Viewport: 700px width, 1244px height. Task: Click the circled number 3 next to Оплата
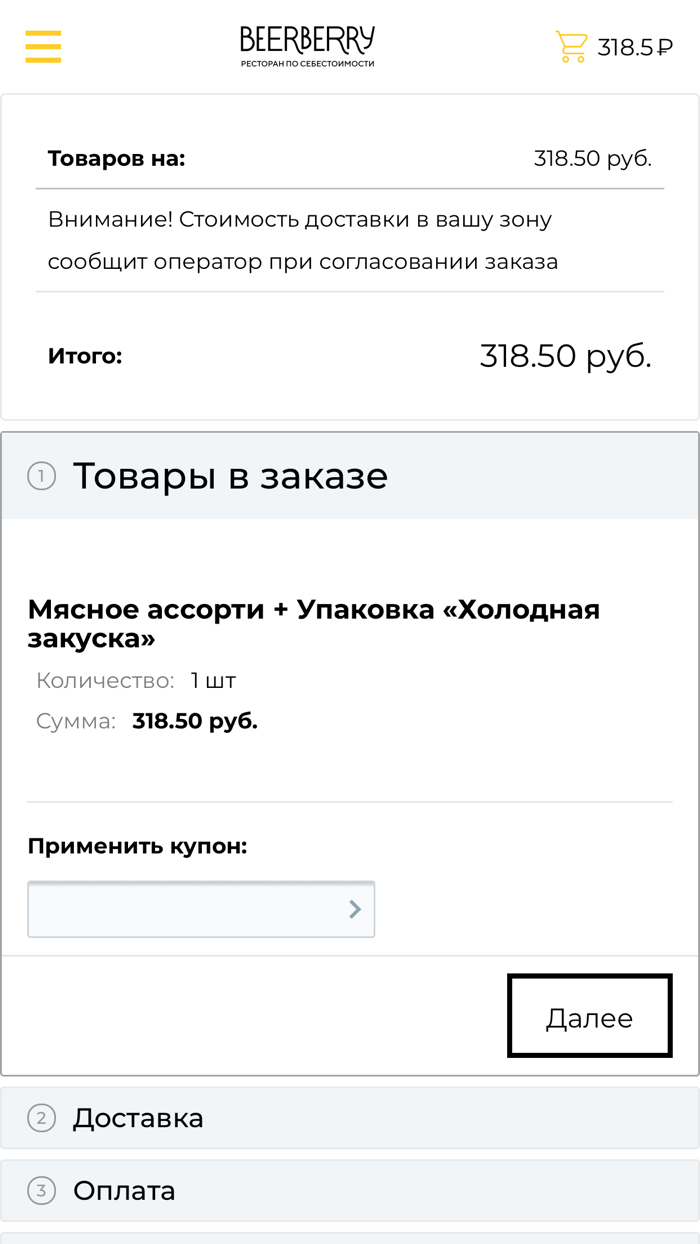pyautogui.click(x=41, y=1191)
